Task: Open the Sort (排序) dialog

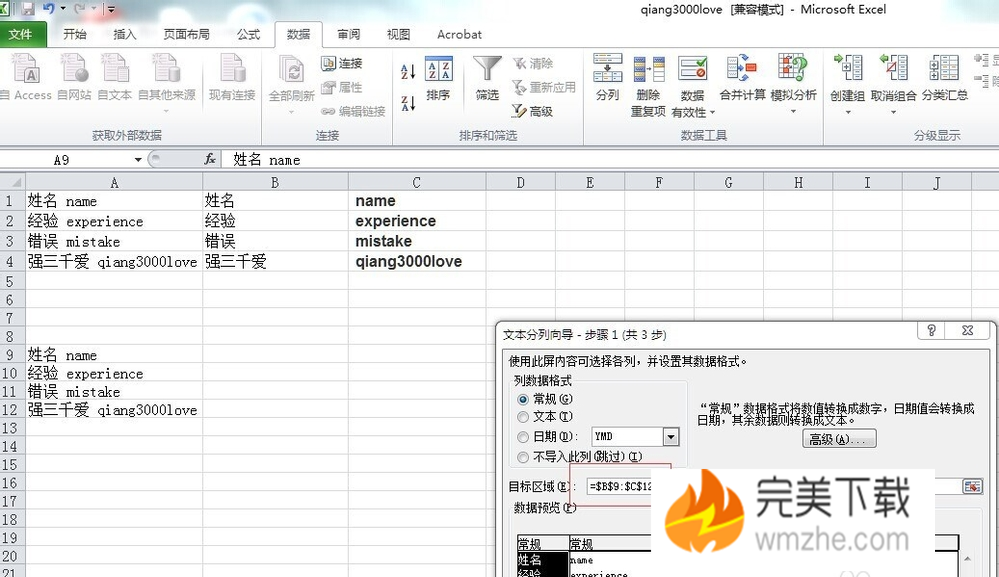Action: coord(438,78)
